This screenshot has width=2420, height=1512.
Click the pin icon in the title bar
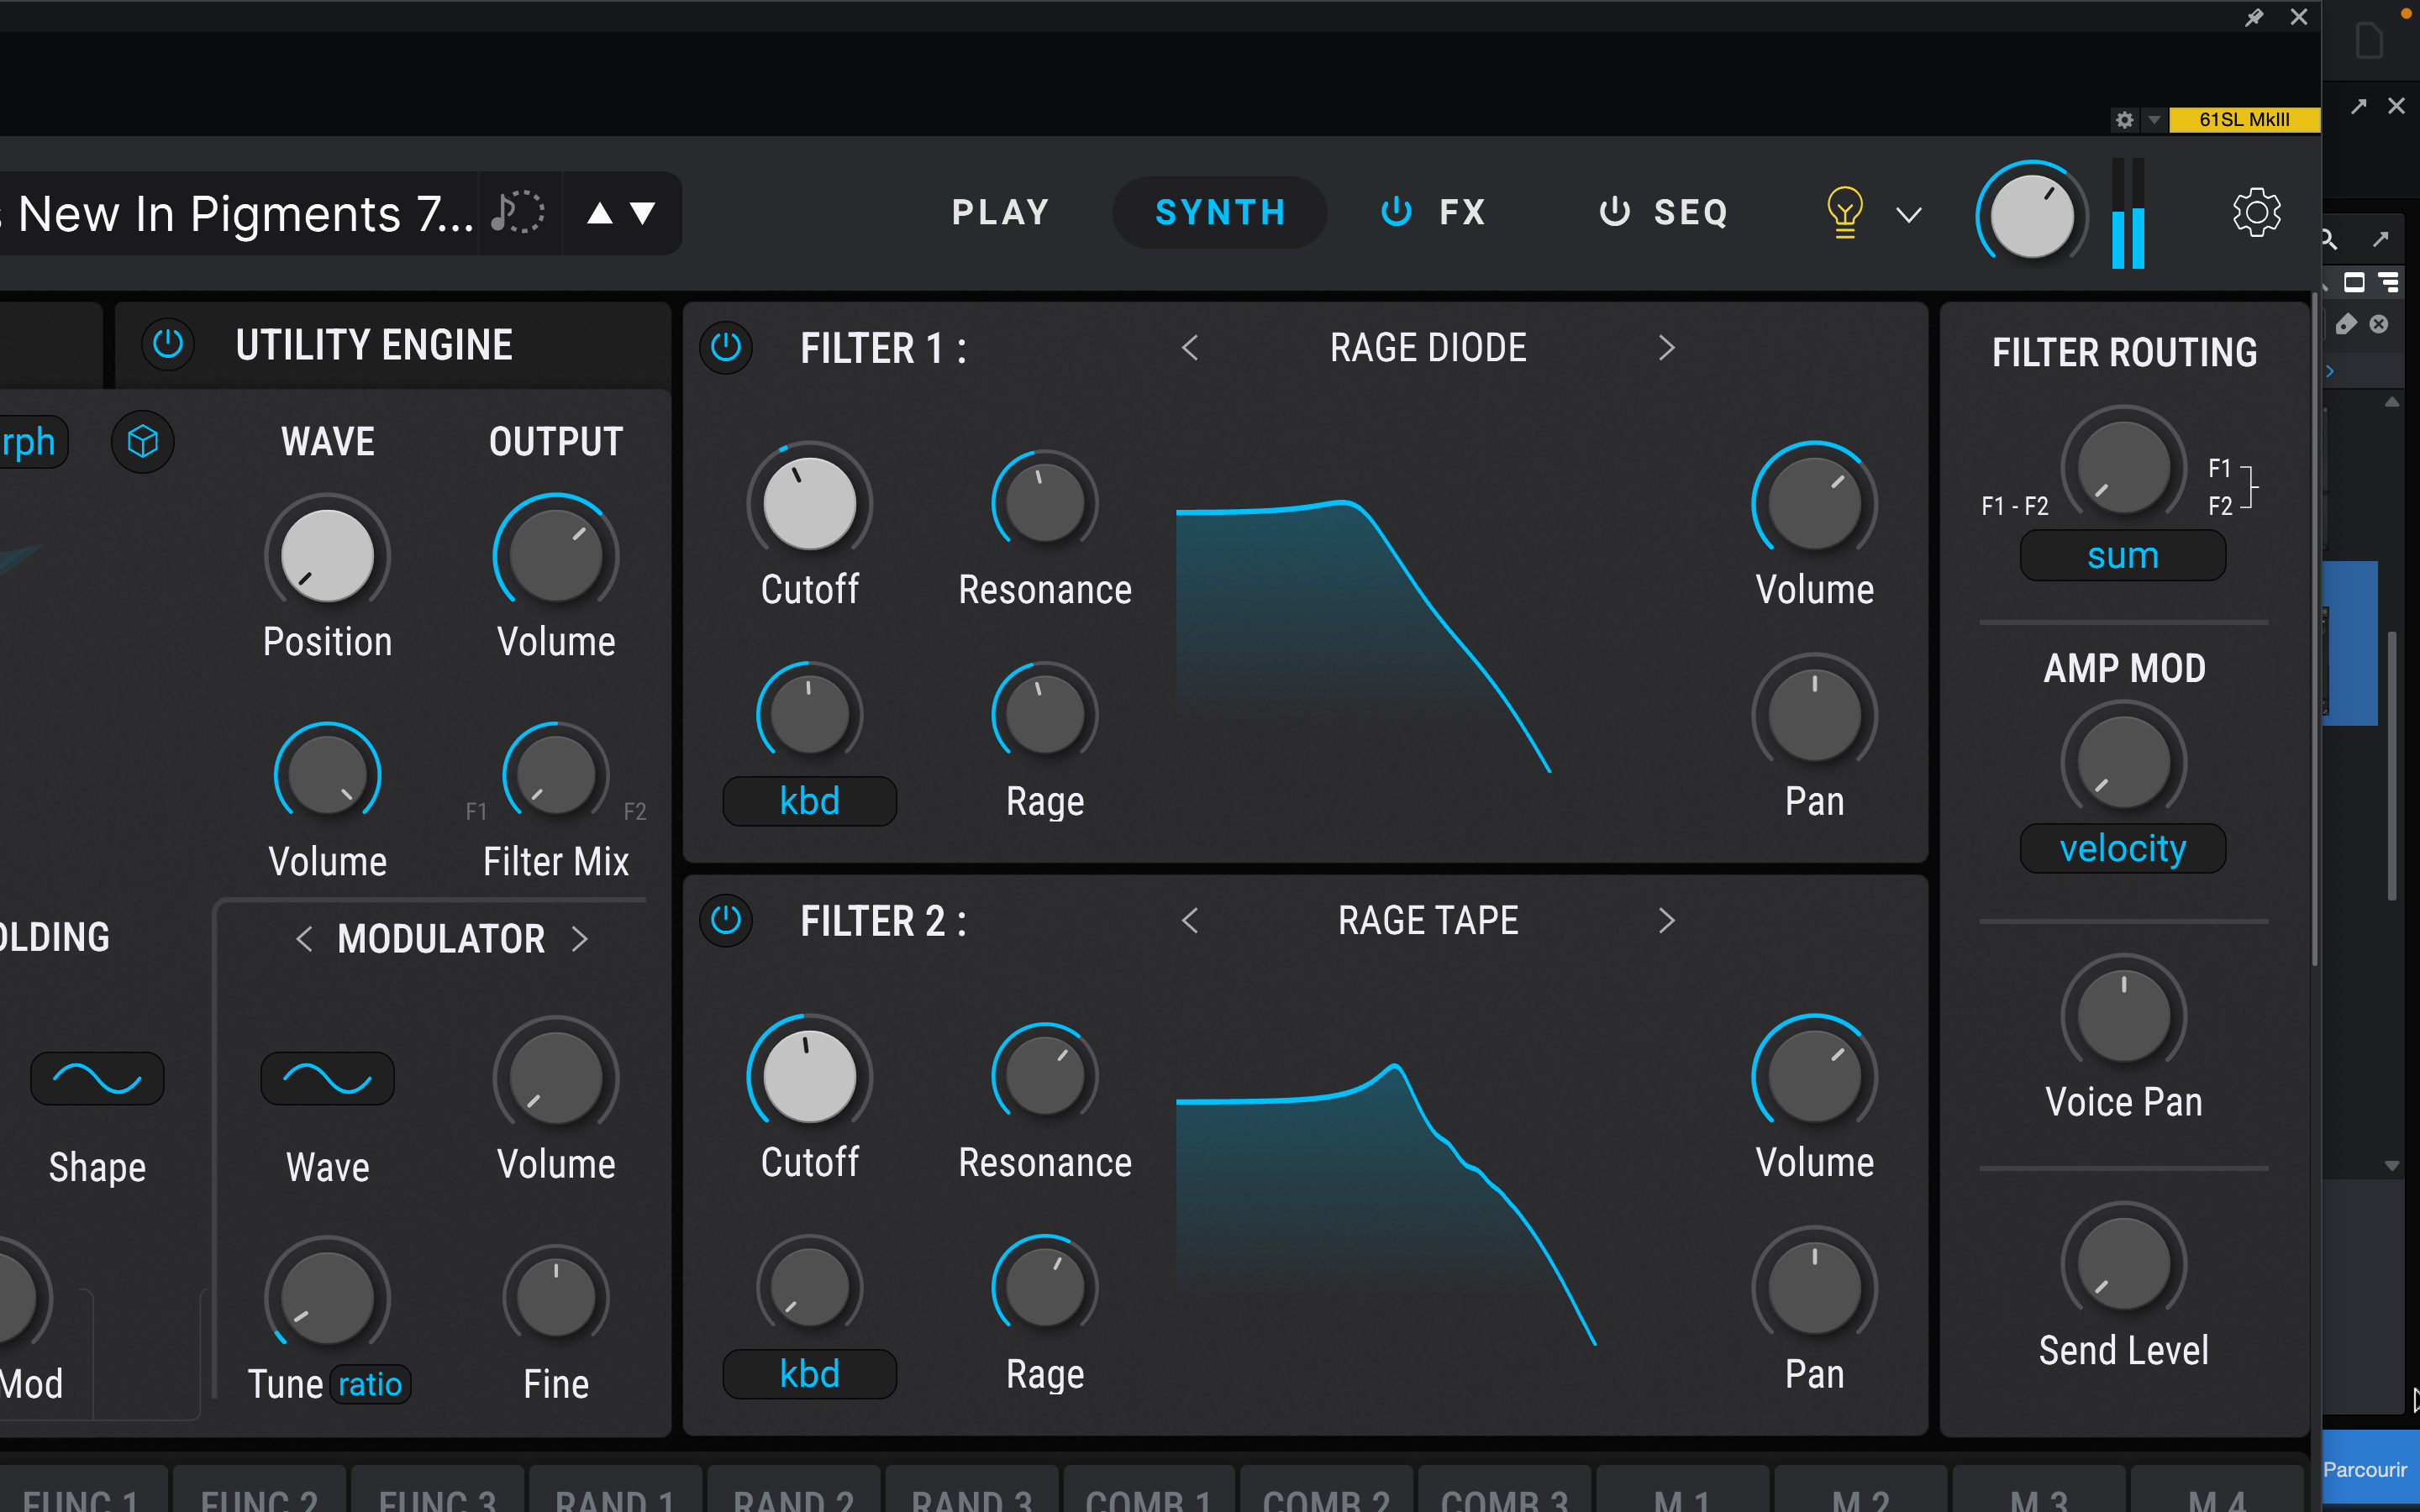[x=2253, y=18]
